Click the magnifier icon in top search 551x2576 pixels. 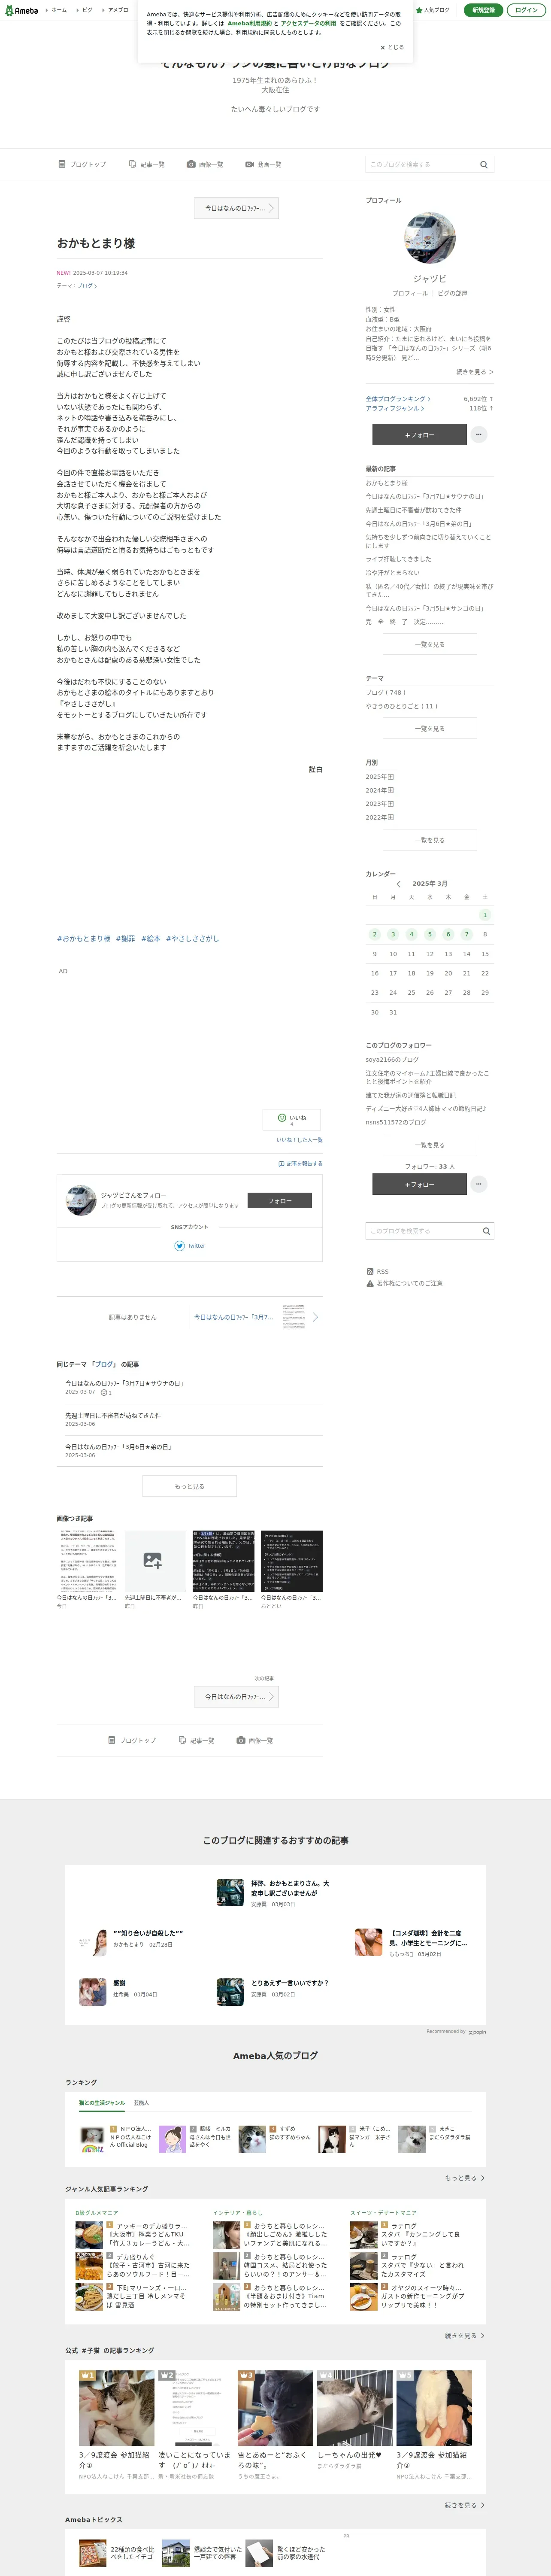pyautogui.click(x=484, y=164)
